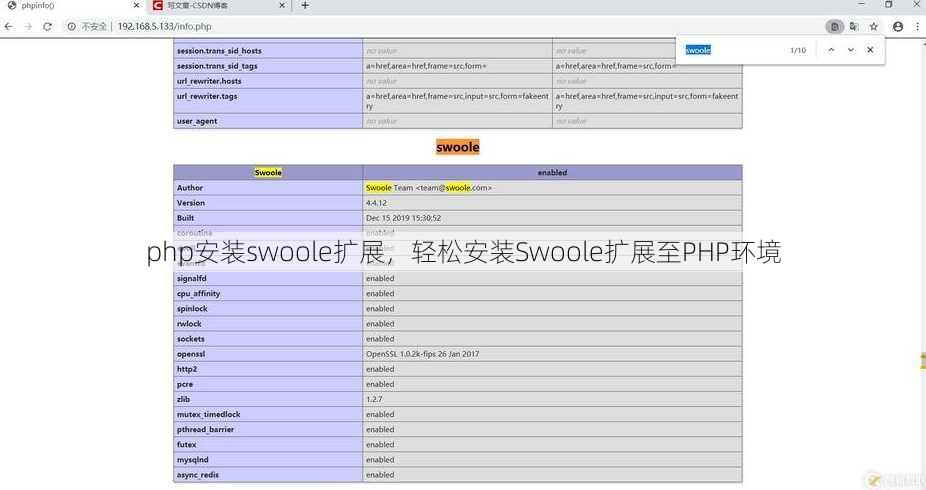
Task: Close the find bar
Action: tap(870, 50)
